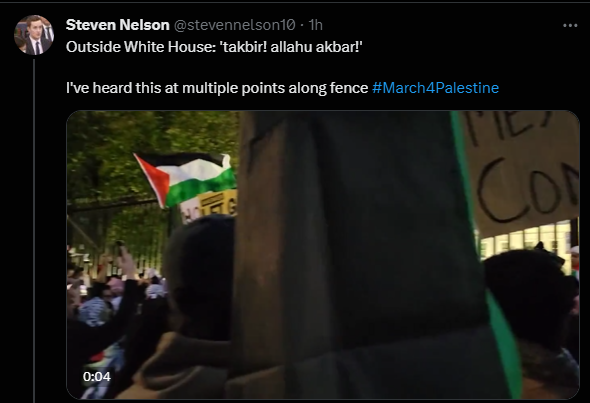Click the yellow sign below the flag
590x403 pixels.
coord(217,204)
